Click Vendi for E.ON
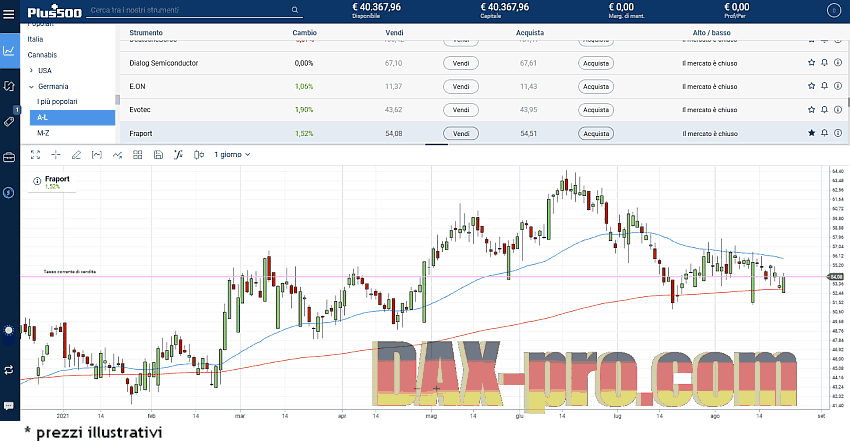Viewport: 850px width, 442px height. point(461,86)
